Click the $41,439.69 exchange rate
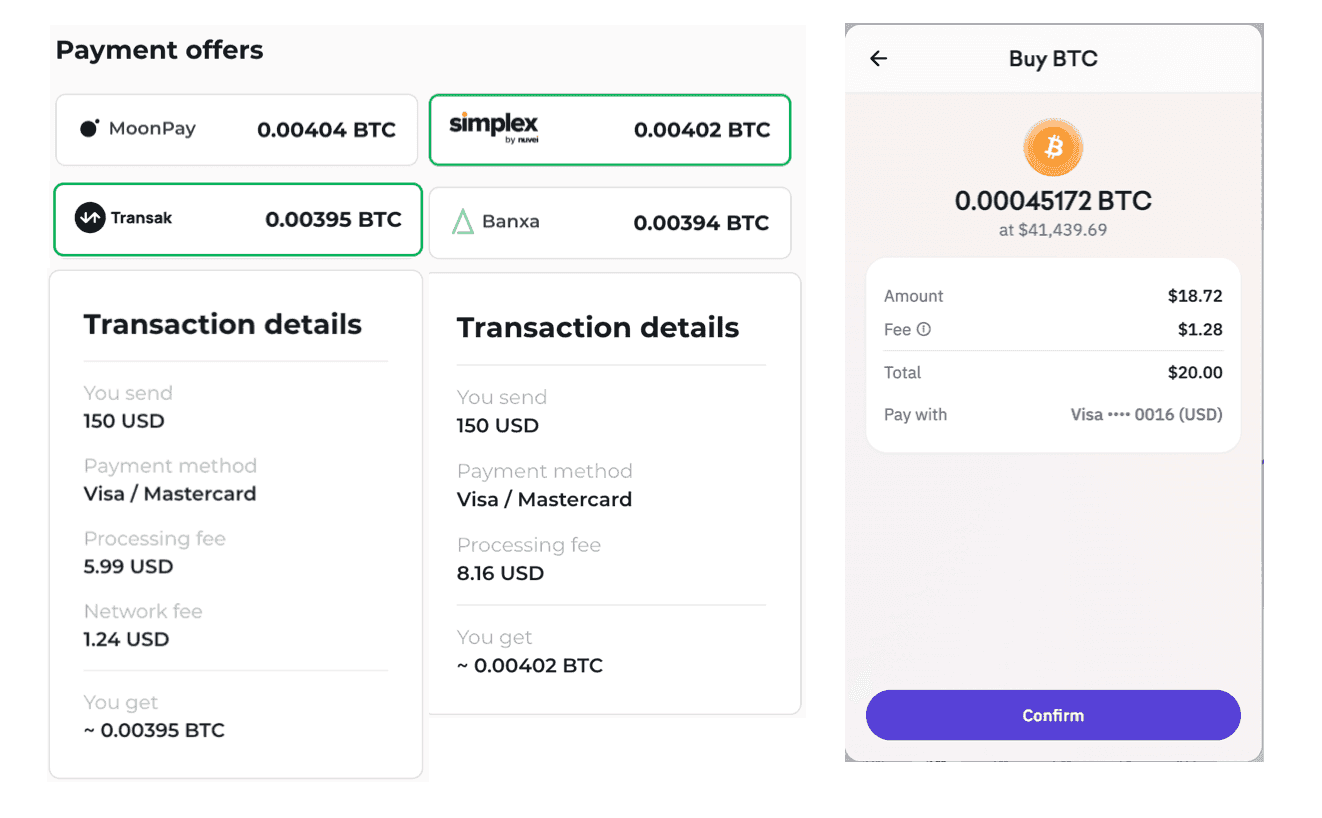The height and width of the screenshot is (818, 1322). pyautogui.click(x=1053, y=229)
